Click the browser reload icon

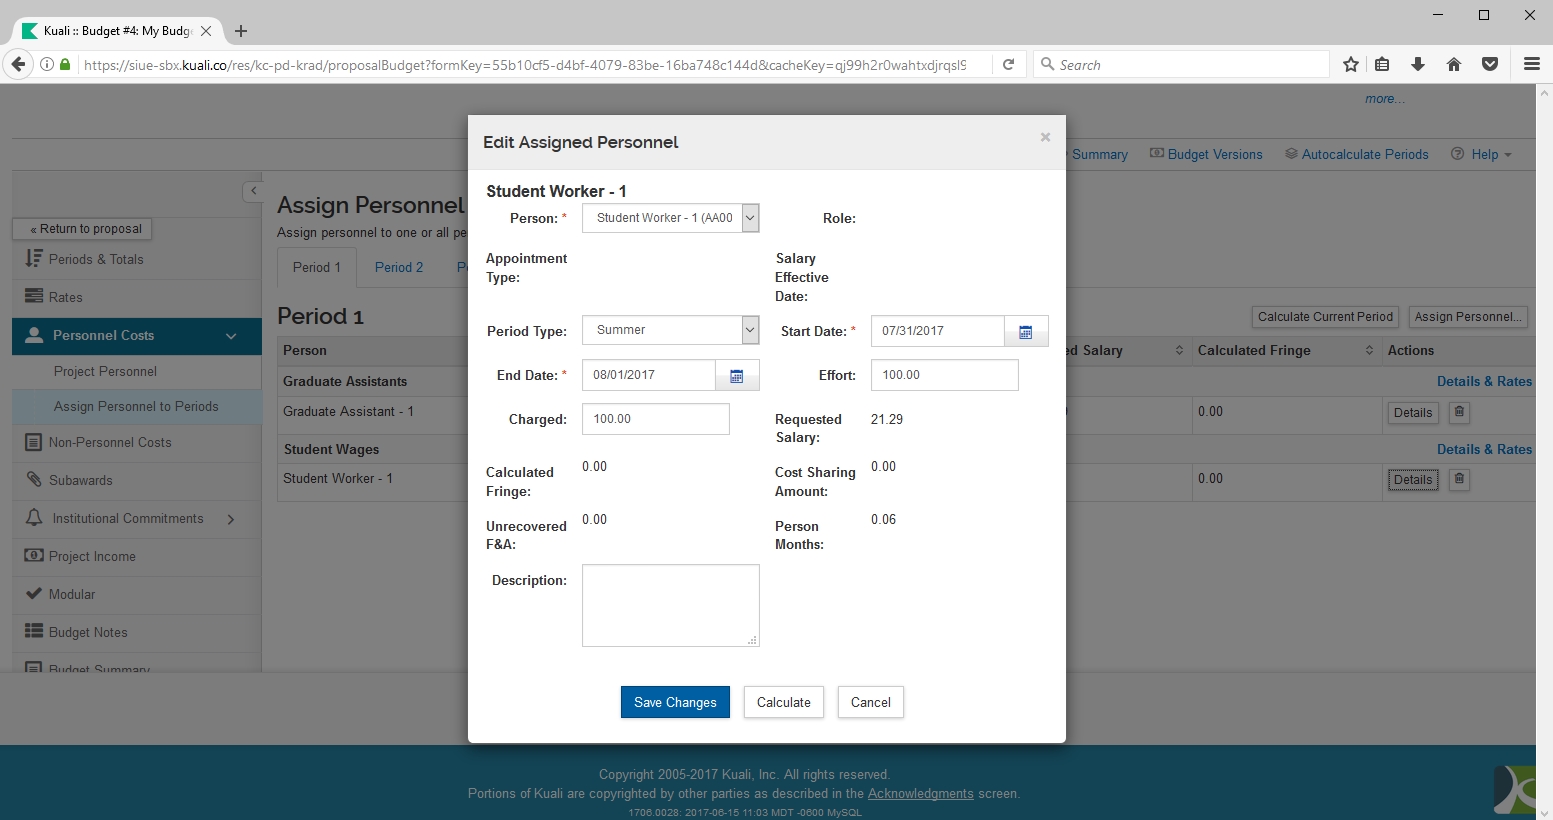tap(1009, 65)
